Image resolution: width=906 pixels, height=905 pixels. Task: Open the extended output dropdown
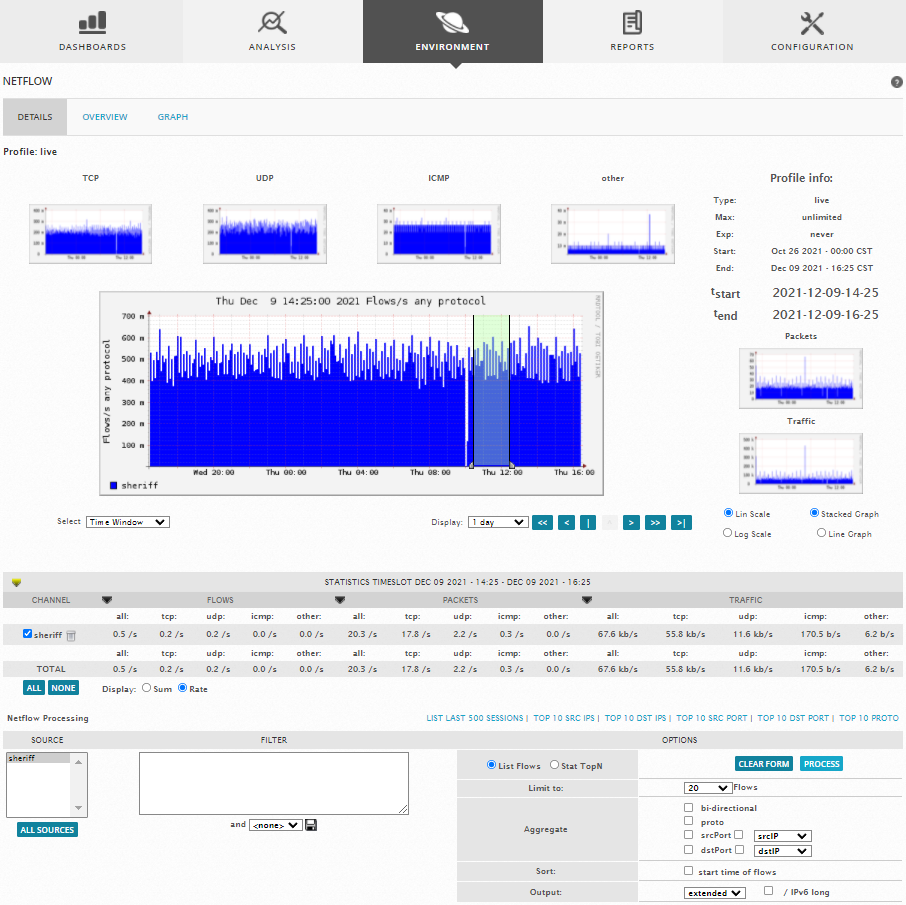(x=715, y=893)
